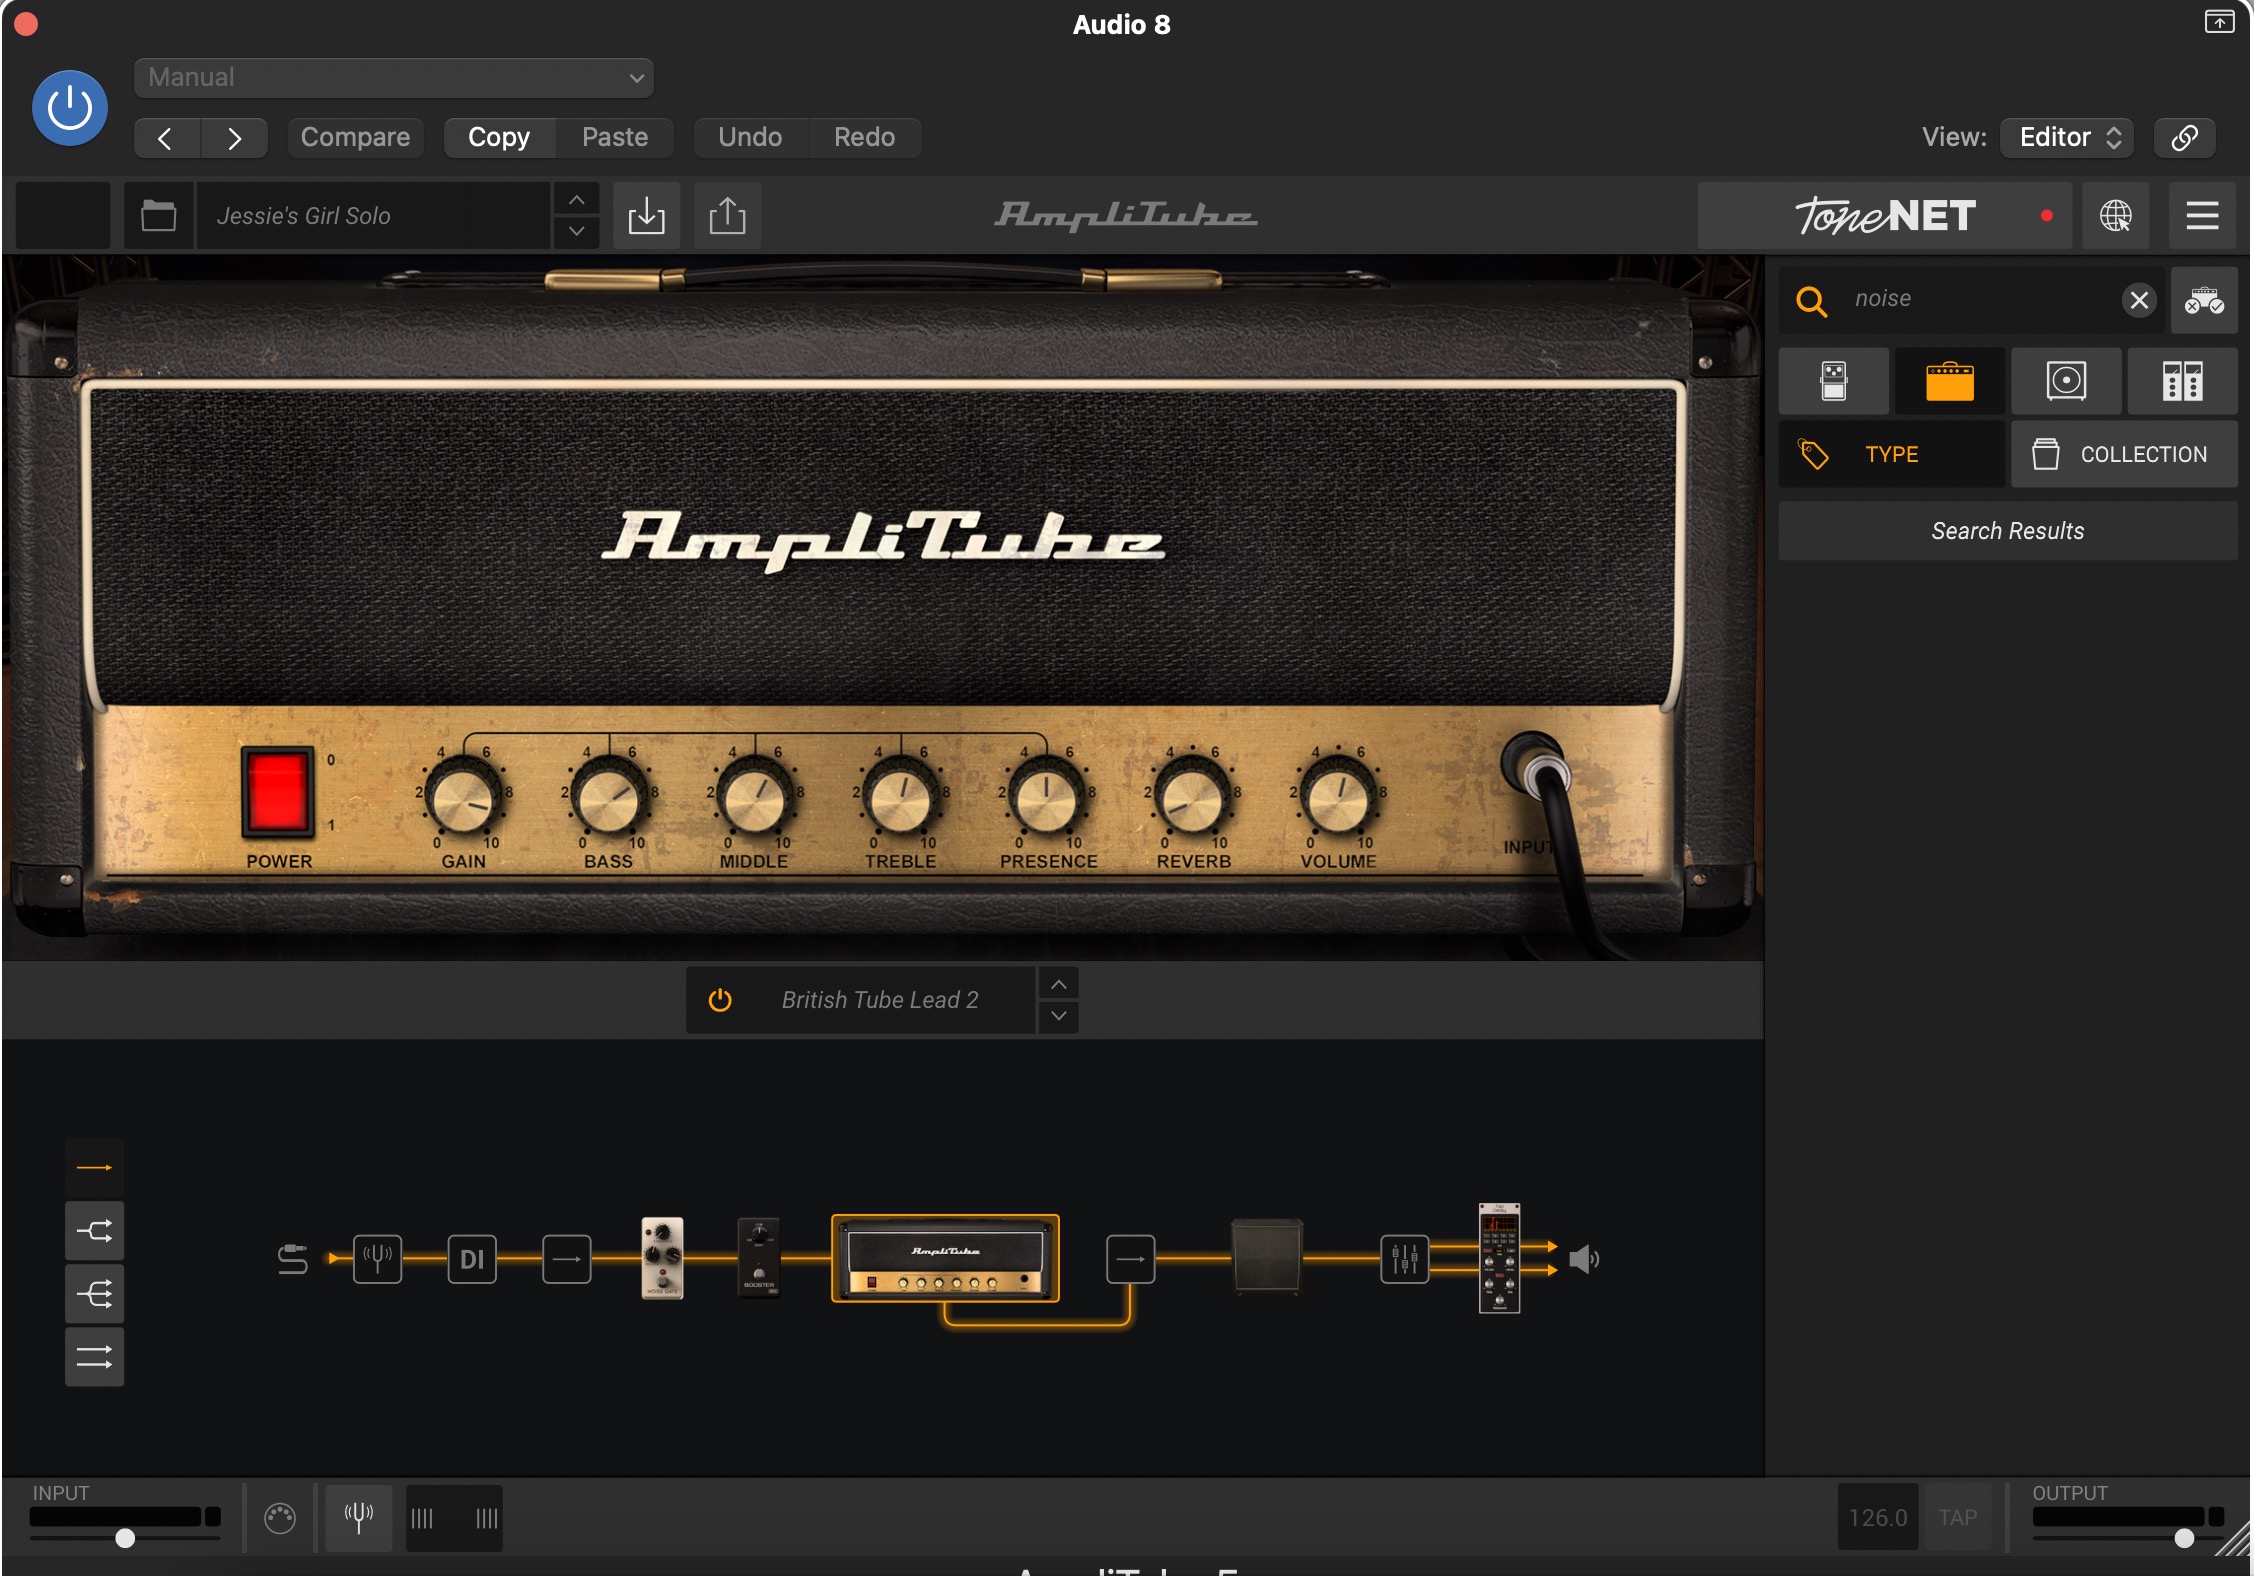Click the DI block in signal chain
2254x1576 pixels.
click(472, 1259)
